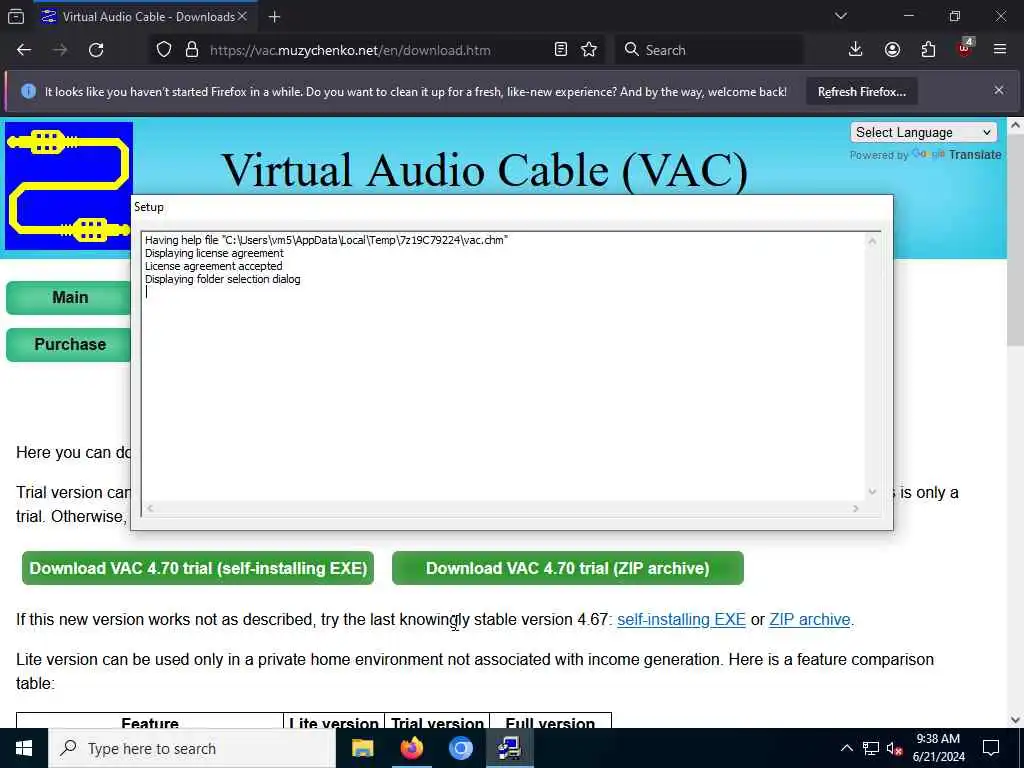The image size is (1024, 768).
Task: Open the notification center icon
Action: click(991, 748)
